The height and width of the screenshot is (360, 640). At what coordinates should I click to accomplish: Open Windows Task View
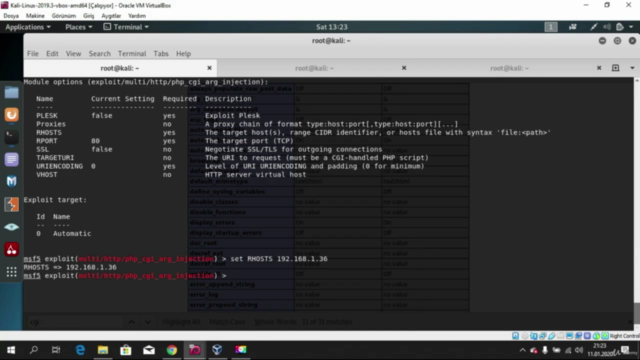56,350
